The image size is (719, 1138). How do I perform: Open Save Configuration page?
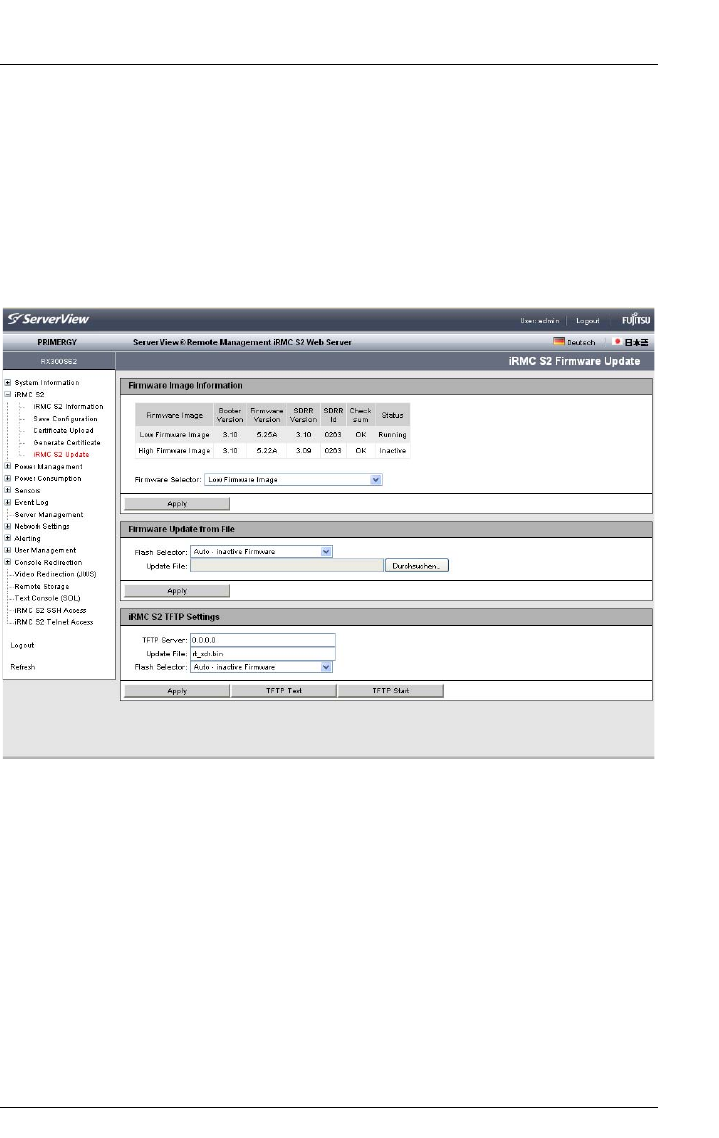tap(65, 419)
